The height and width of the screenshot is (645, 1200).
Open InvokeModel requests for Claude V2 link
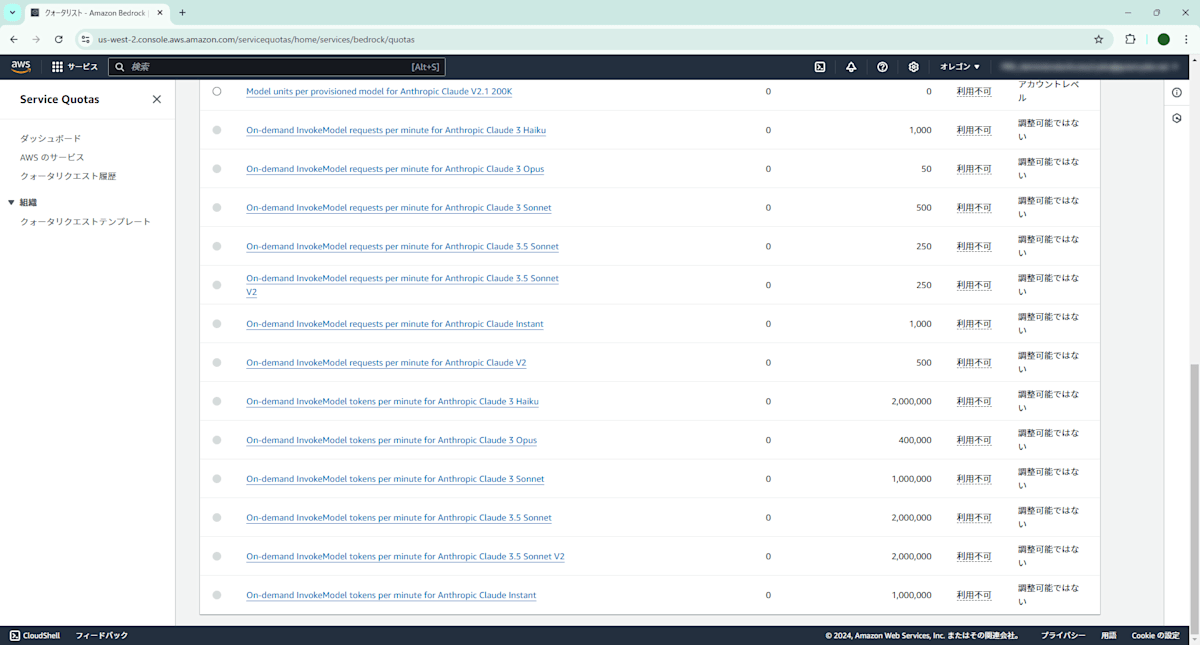click(386, 362)
